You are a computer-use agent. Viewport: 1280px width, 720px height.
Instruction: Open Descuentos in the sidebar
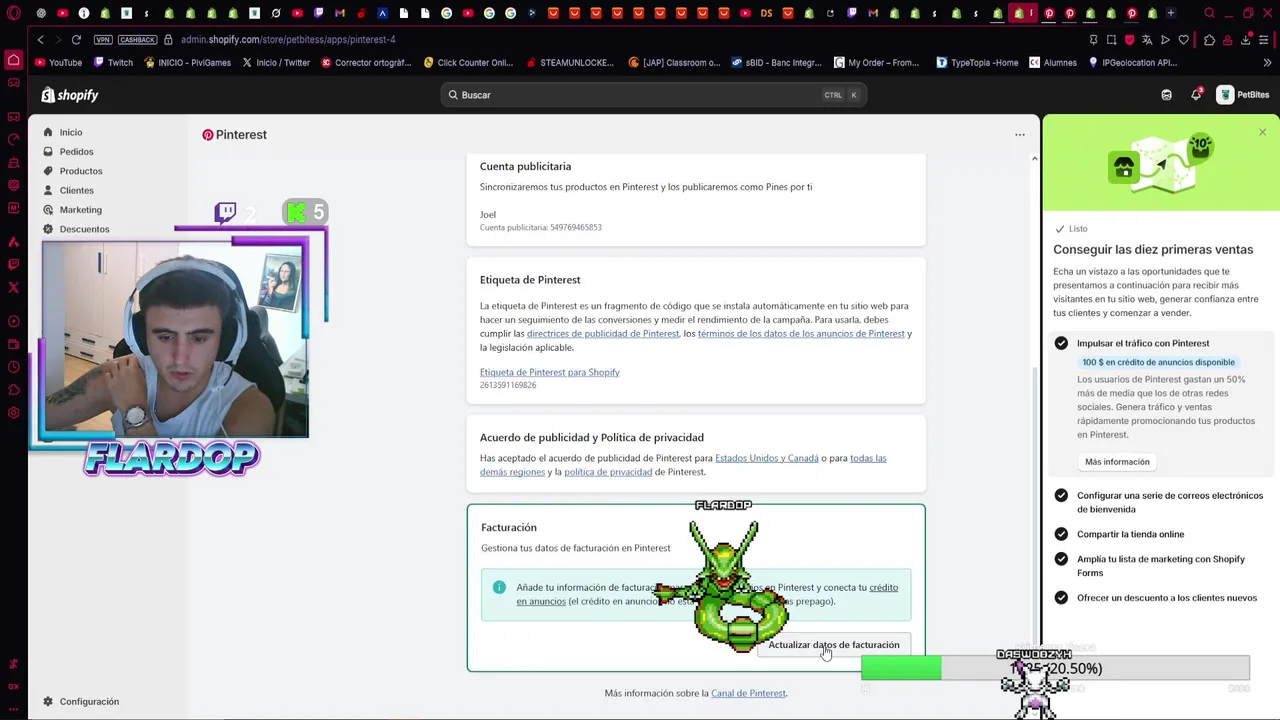[x=84, y=229]
